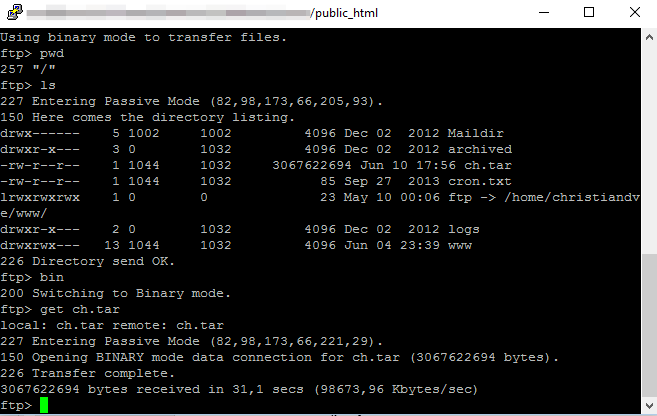This screenshot has width=657, height=416.
Task: Close the PuTTY session window
Action: click(x=634, y=13)
